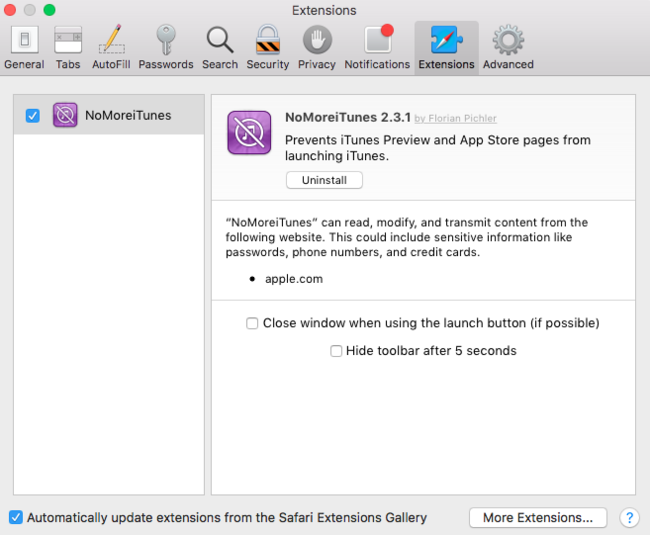650x535 pixels.
Task: Open the Search preferences pane
Action: coord(220,48)
